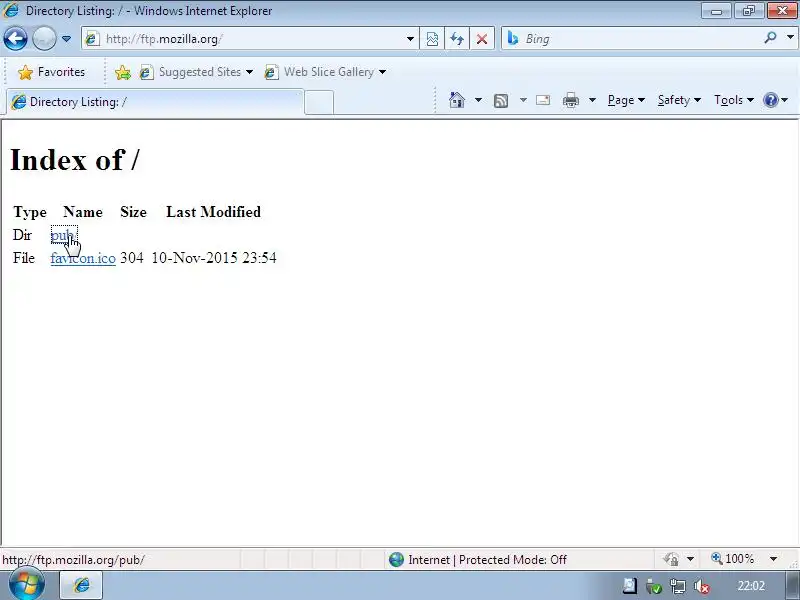
Task: Click the Index of / heading
Action: pyautogui.click(x=74, y=160)
